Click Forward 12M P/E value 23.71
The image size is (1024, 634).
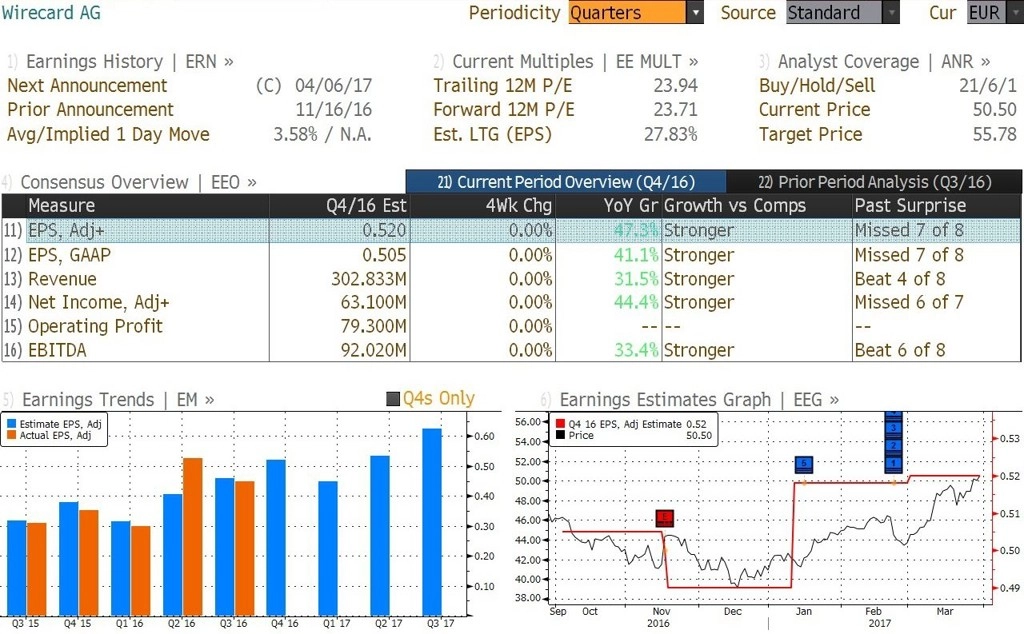675,110
